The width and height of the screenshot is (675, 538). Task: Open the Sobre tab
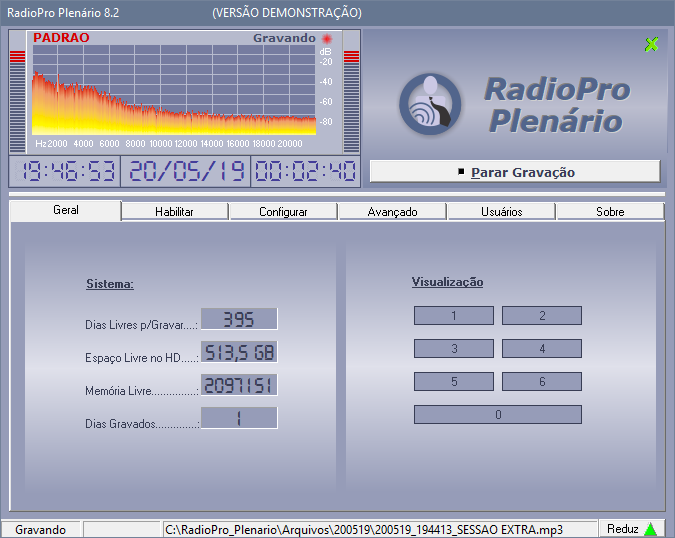[610, 212]
